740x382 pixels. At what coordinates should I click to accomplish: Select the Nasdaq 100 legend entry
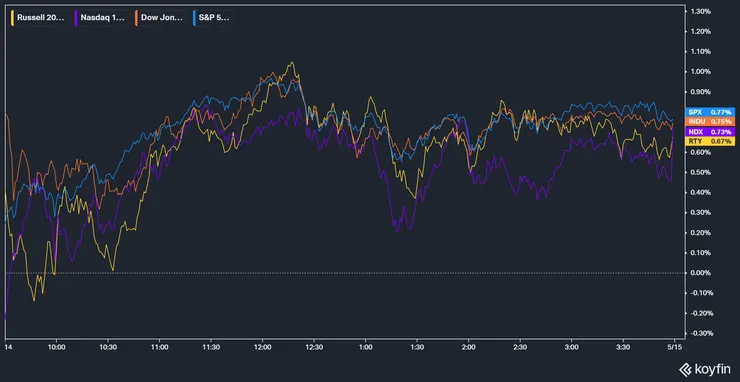coord(101,18)
